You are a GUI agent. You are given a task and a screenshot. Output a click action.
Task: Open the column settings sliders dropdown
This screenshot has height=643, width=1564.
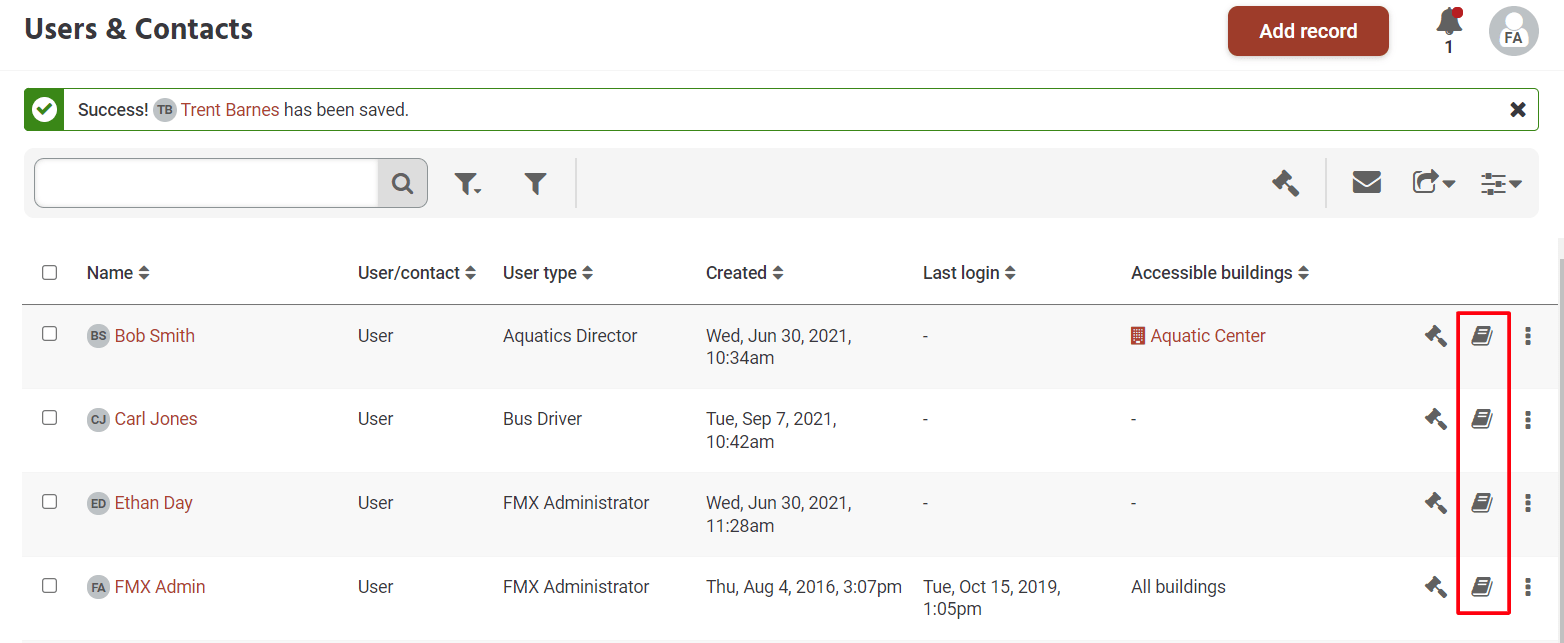coord(1501,183)
